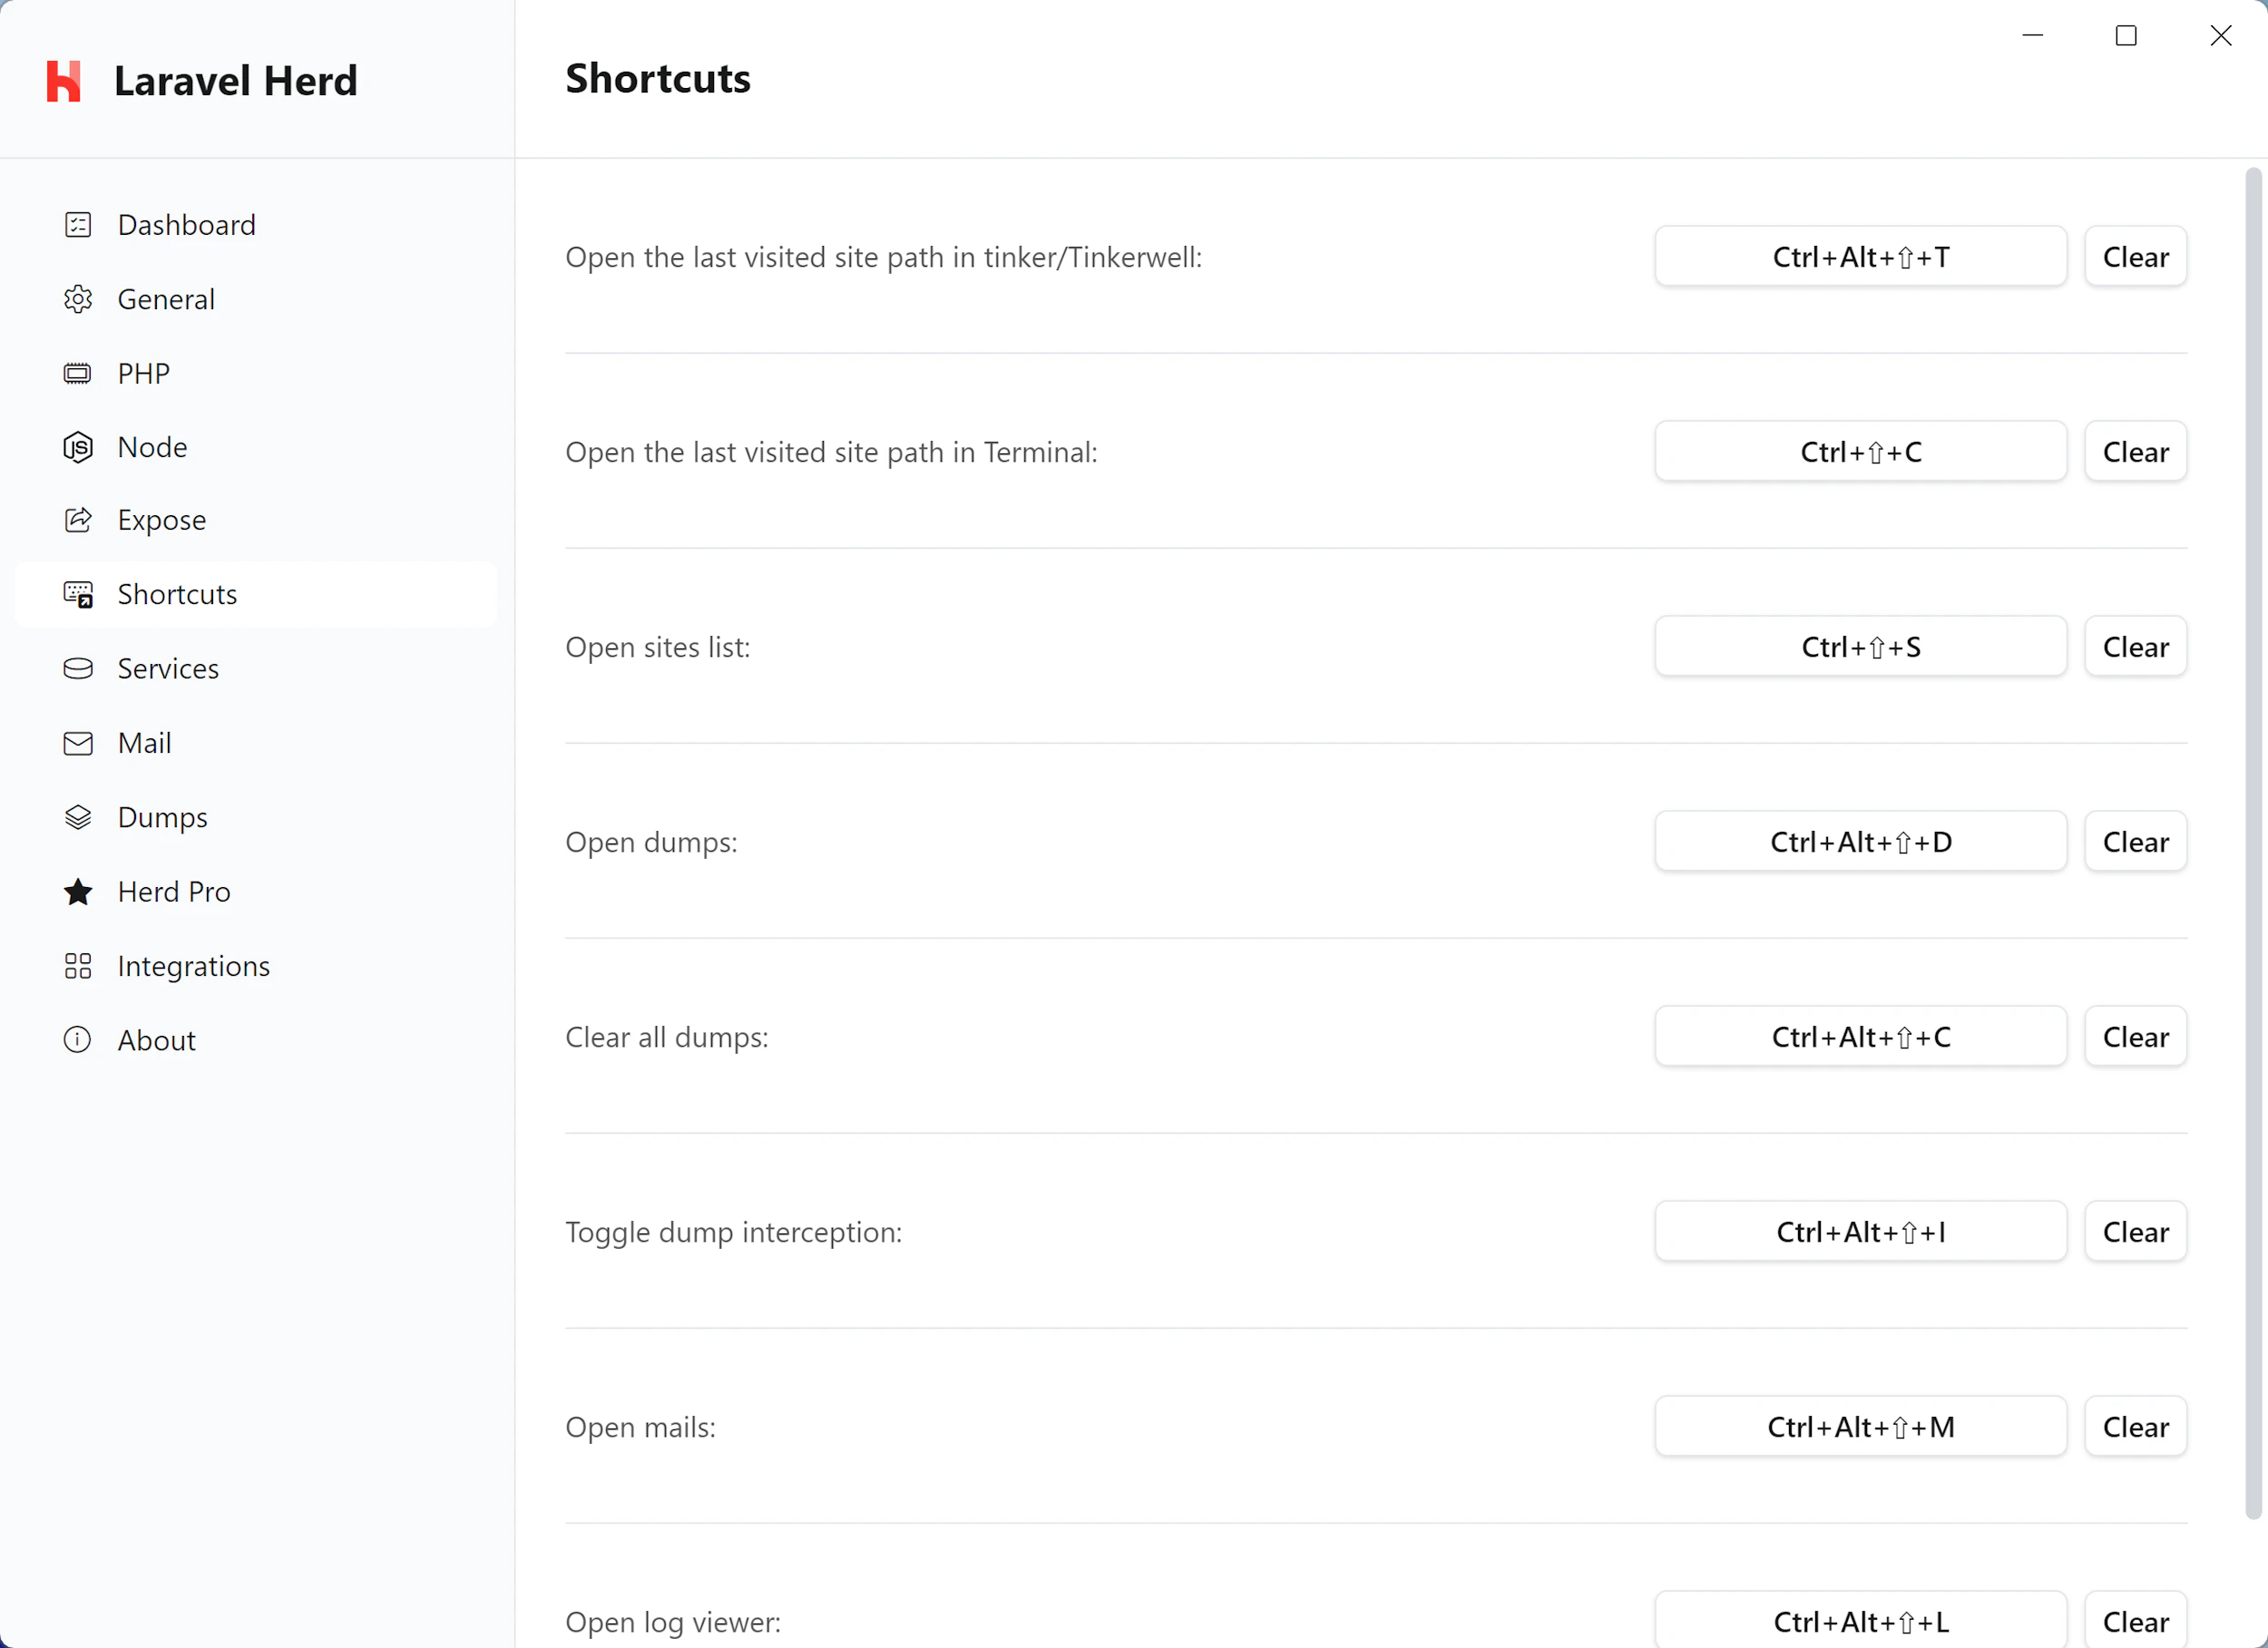Image resolution: width=2268 pixels, height=1648 pixels.
Task: Open the Dashboard icon in the sidebar
Action: pos(78,224)
